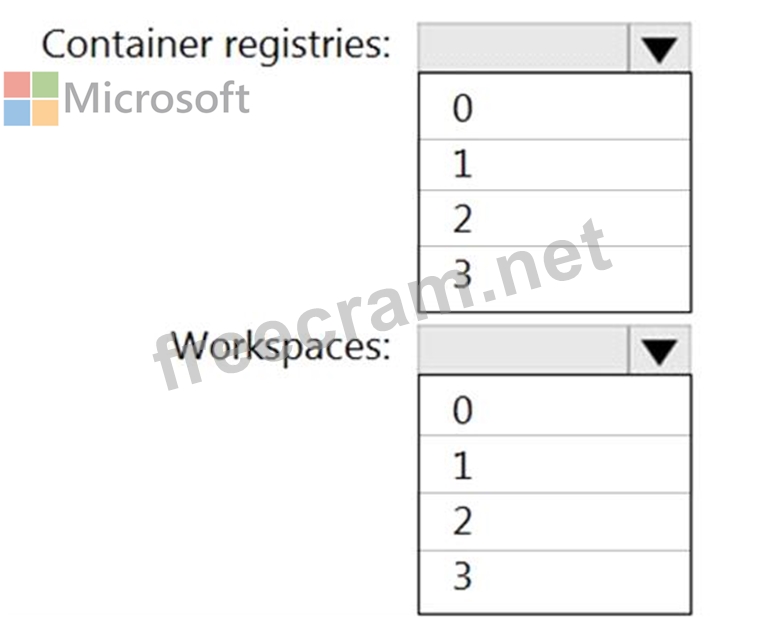The height and width of the screenshot is (617, 764).
Task: Click the empty Workspaces combo box field
Action: 523,350
